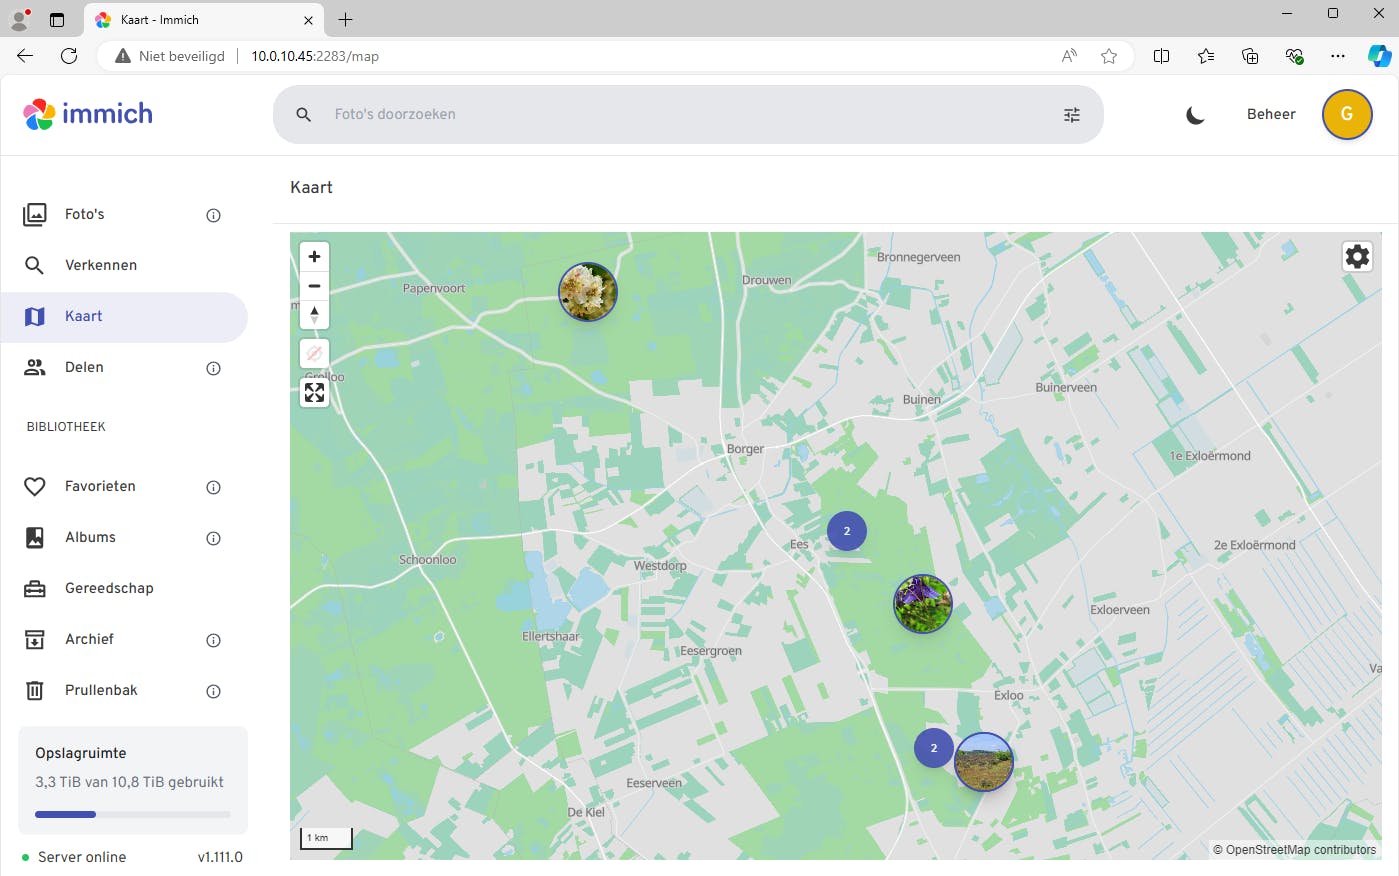Screen dimensions: 1399x876
Task: Open Browser Essentials heart icon
Action: [1294, 56]
